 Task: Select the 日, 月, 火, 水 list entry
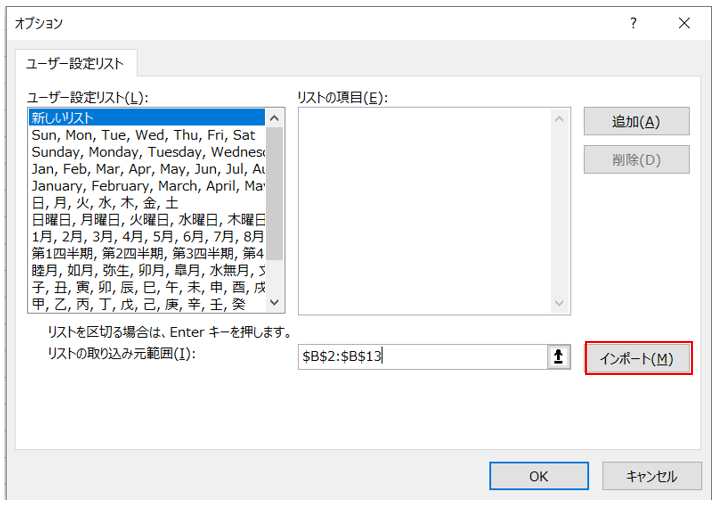tap(147, 202)
